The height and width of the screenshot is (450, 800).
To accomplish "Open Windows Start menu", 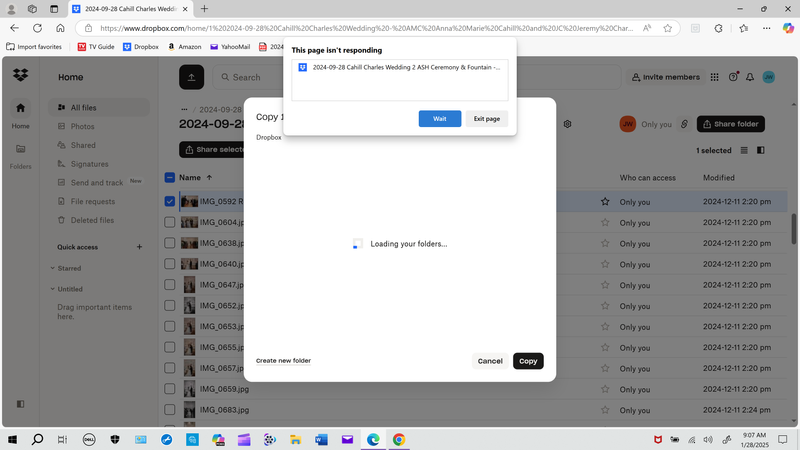I will click(x=12, y=439).
